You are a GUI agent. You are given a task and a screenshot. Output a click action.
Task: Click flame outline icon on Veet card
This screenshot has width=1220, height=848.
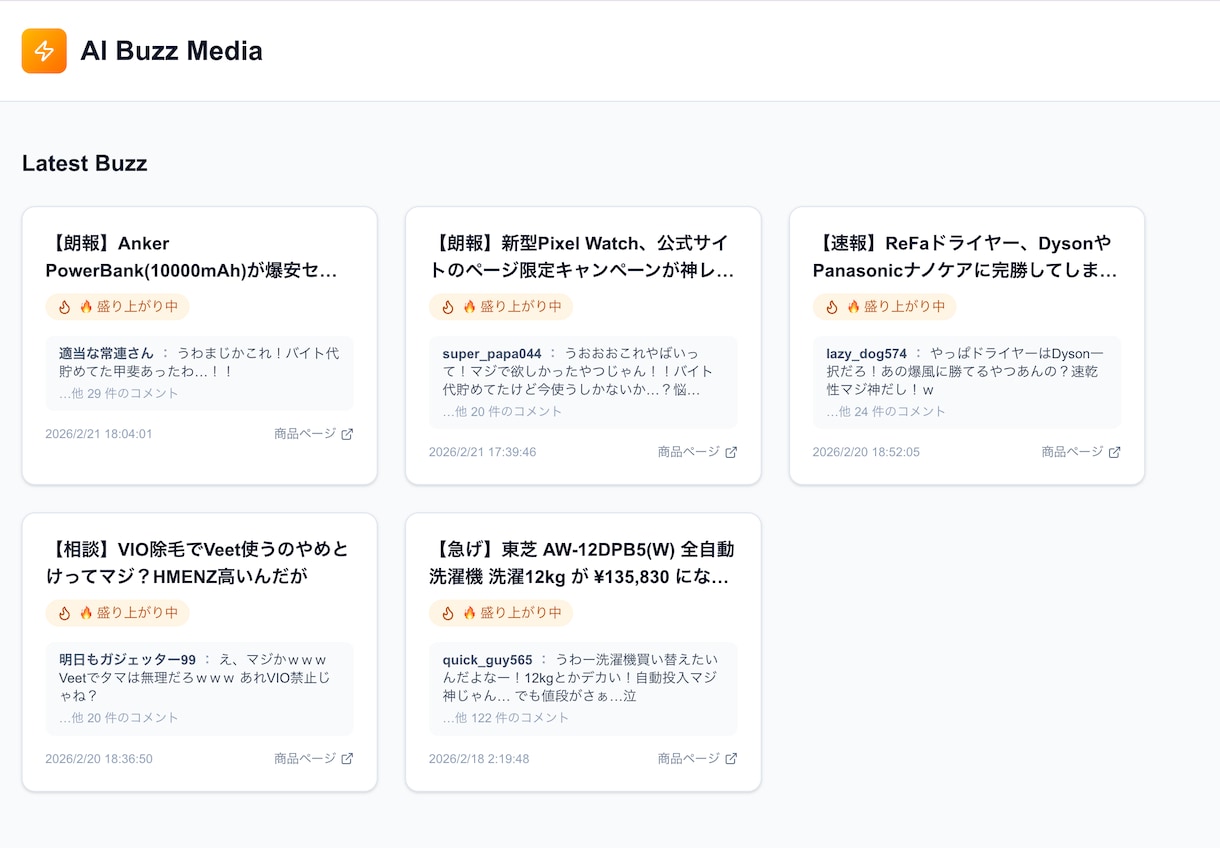click(x=65, y=613)
